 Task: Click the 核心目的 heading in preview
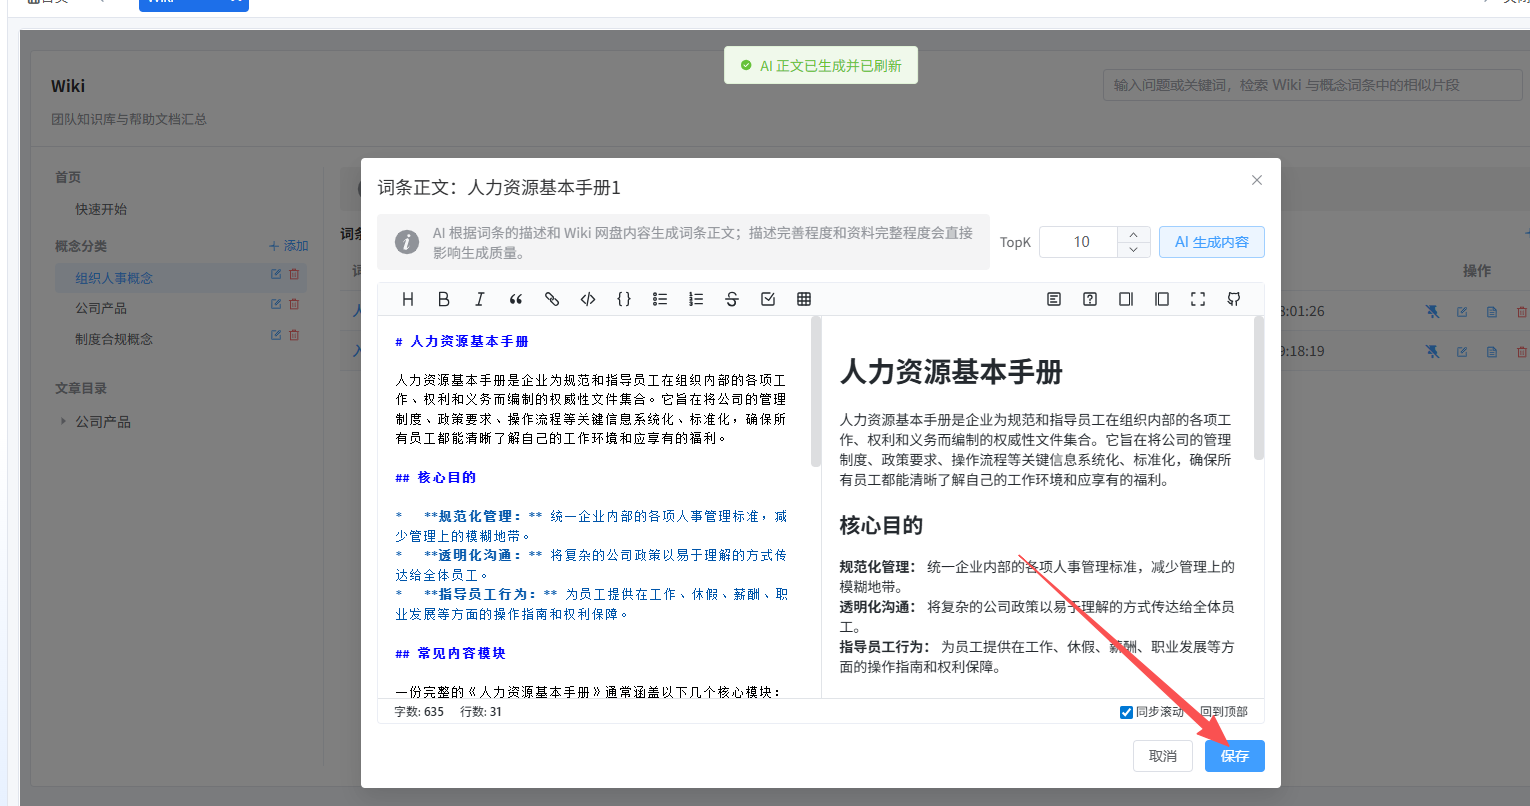tap(881, 525)
